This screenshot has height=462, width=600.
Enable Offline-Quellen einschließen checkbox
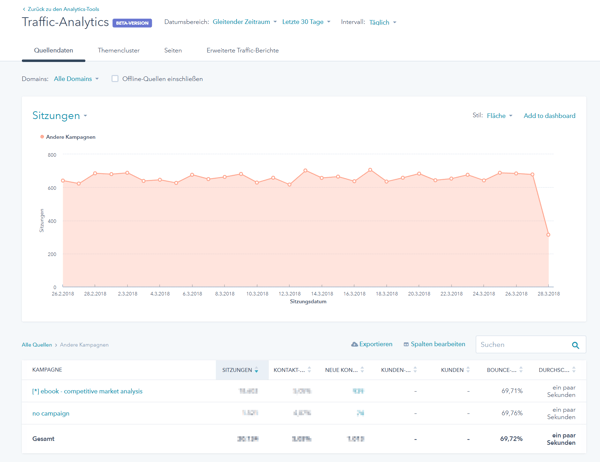pos(115,78)
